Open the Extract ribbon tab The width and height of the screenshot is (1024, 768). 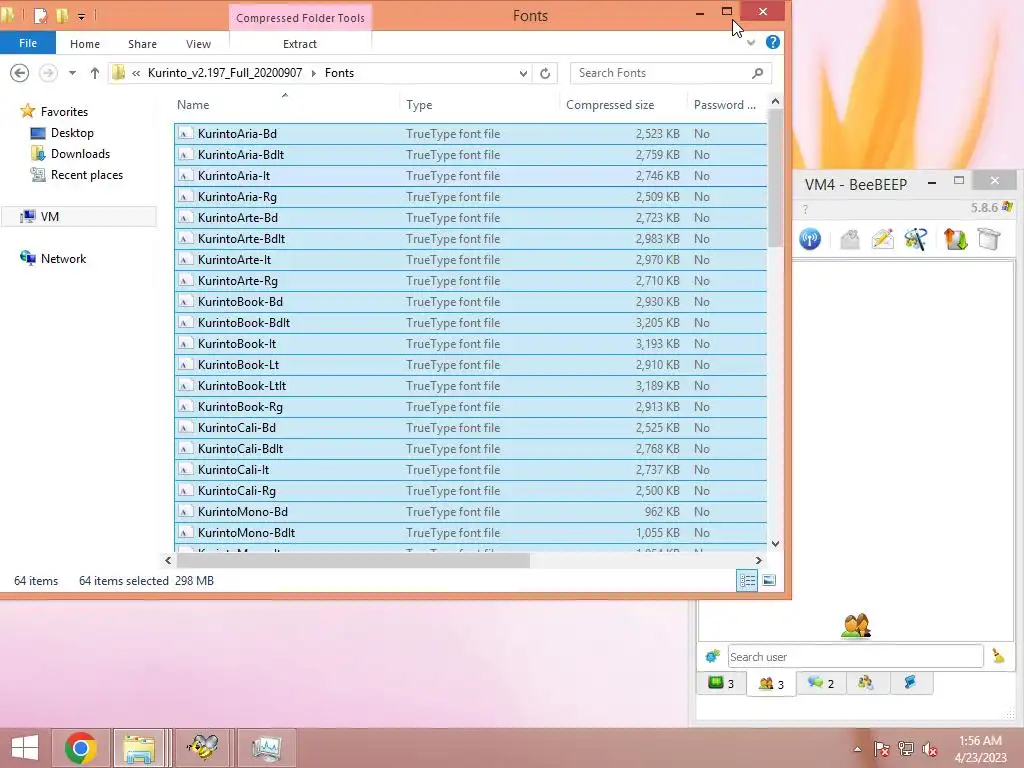tap(300, 44)
